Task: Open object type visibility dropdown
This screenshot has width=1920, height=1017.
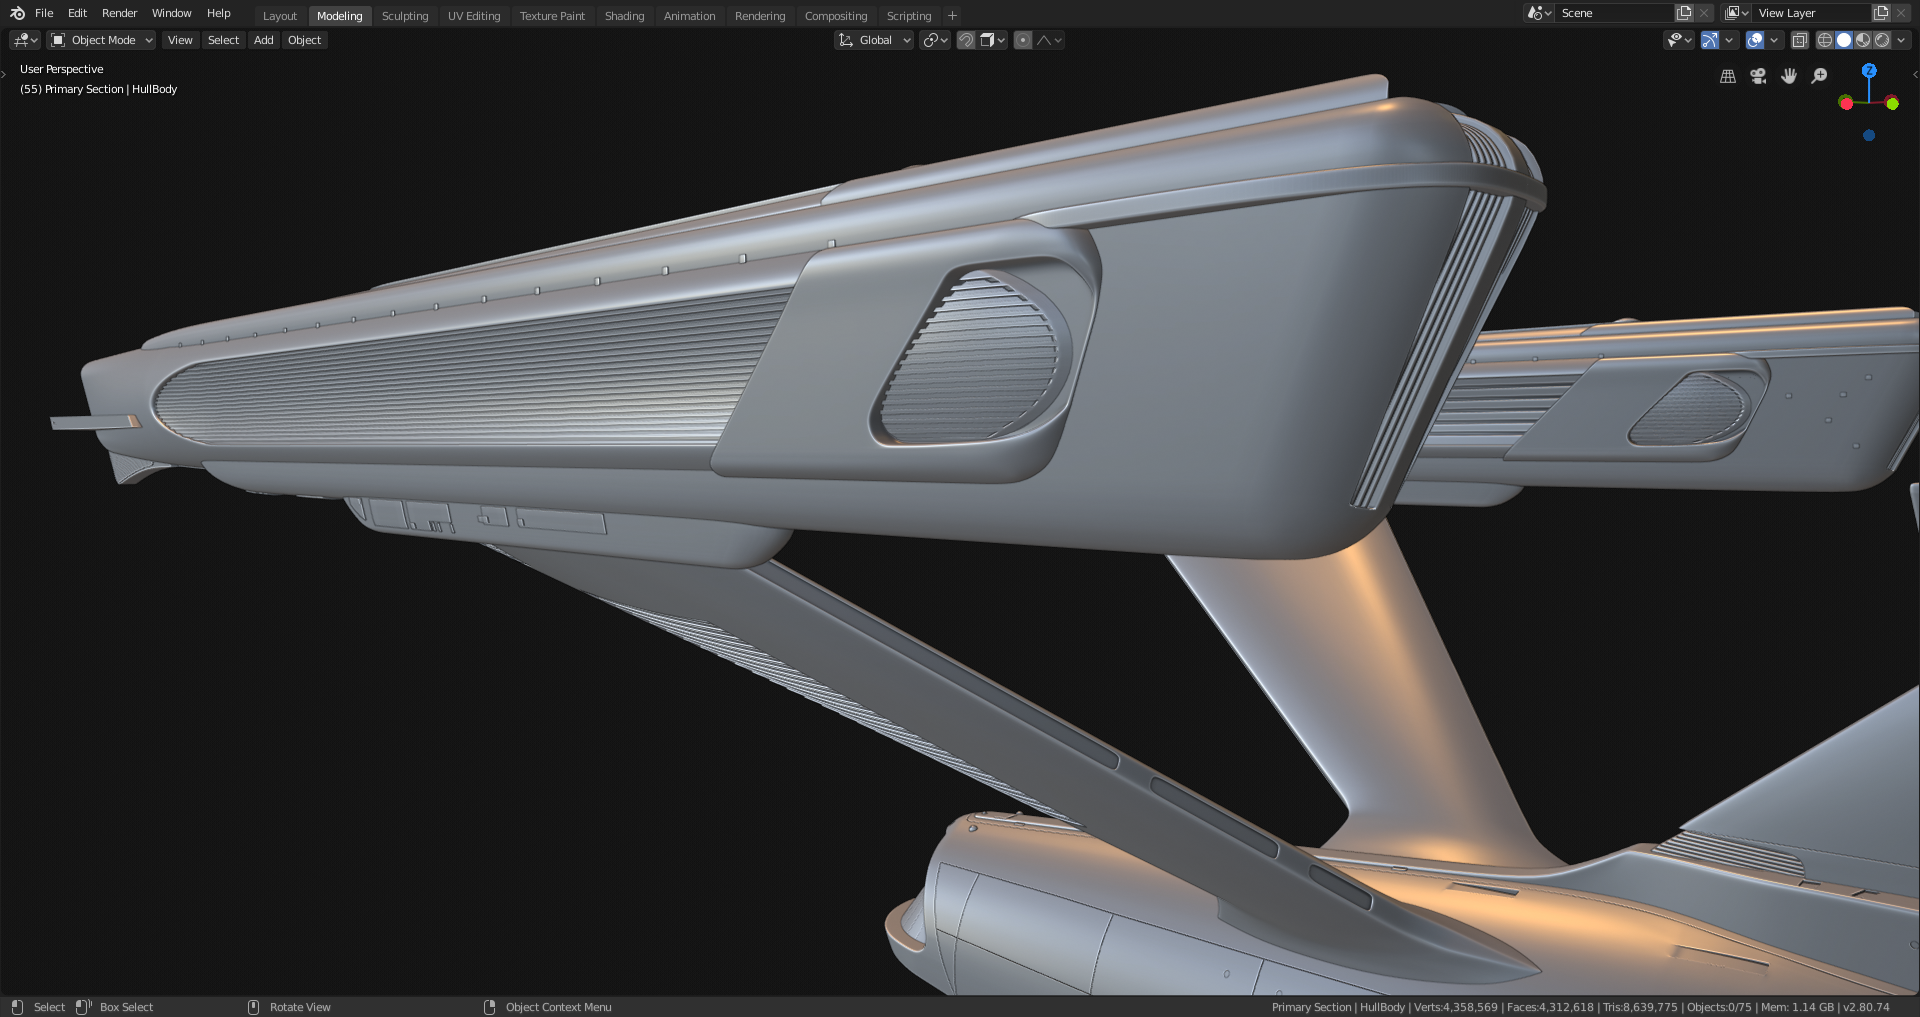Action: [x=1679, y=40]
